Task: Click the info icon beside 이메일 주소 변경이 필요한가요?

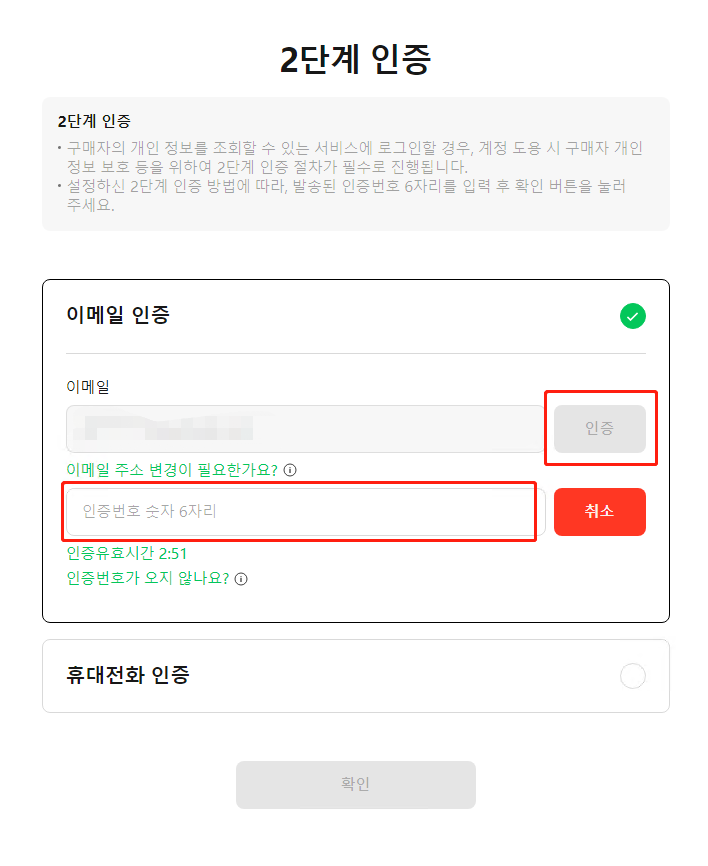Action: click(289, 468)
